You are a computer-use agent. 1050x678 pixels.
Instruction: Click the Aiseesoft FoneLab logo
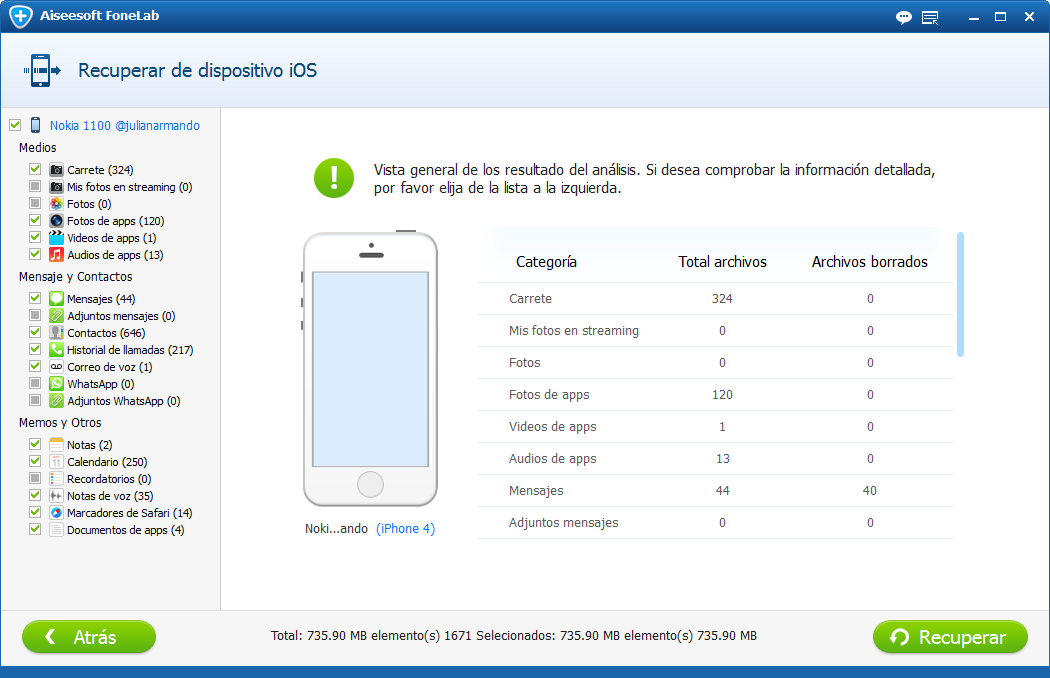tap(21, 16)
